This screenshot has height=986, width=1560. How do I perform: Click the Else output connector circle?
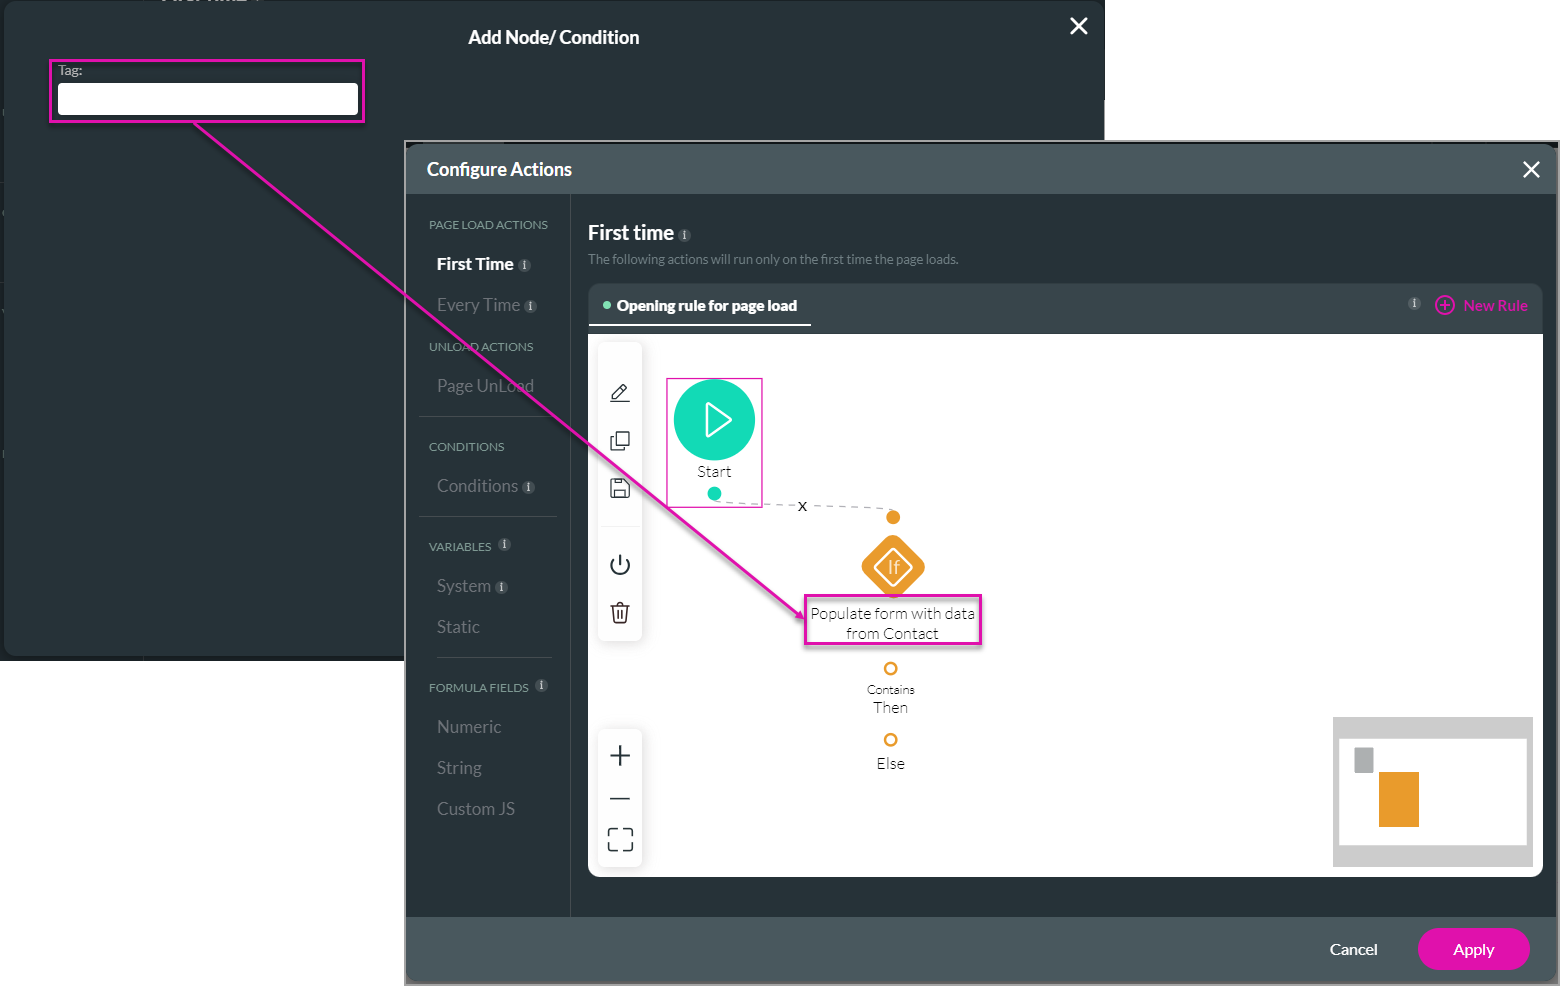tap(890, 740)
